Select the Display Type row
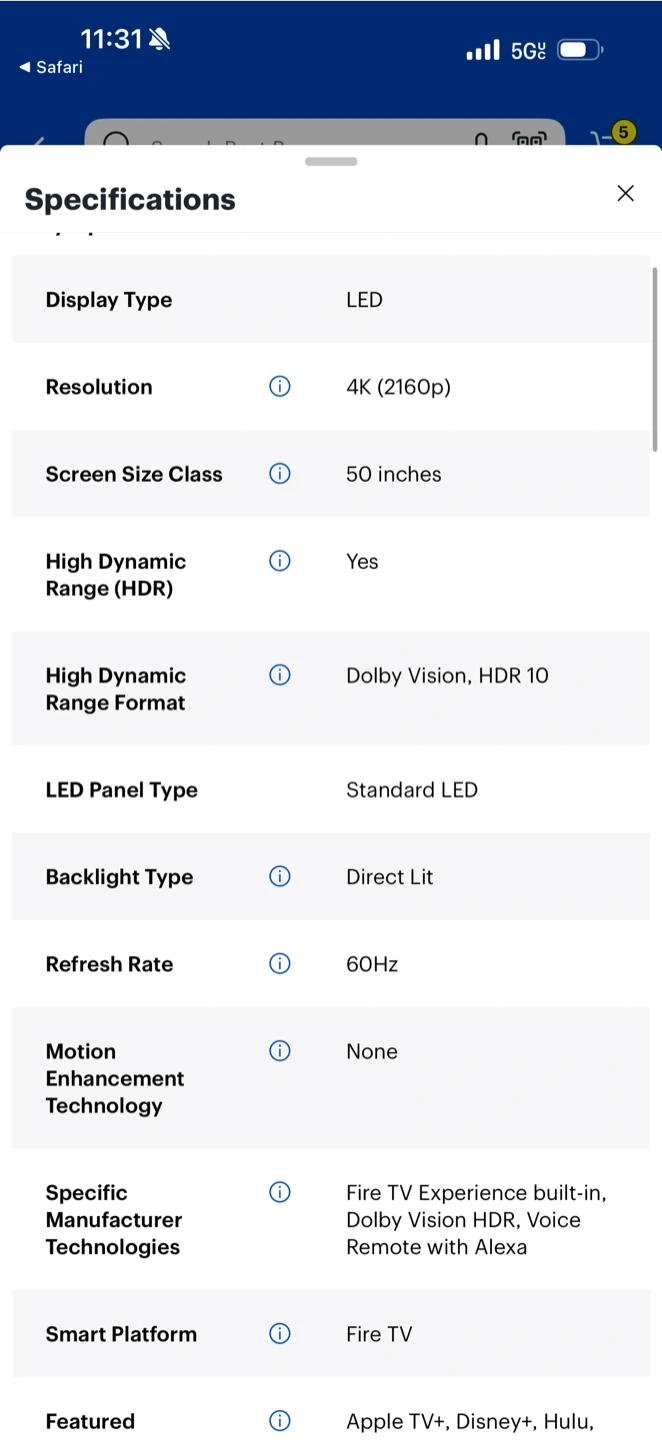 330,300
